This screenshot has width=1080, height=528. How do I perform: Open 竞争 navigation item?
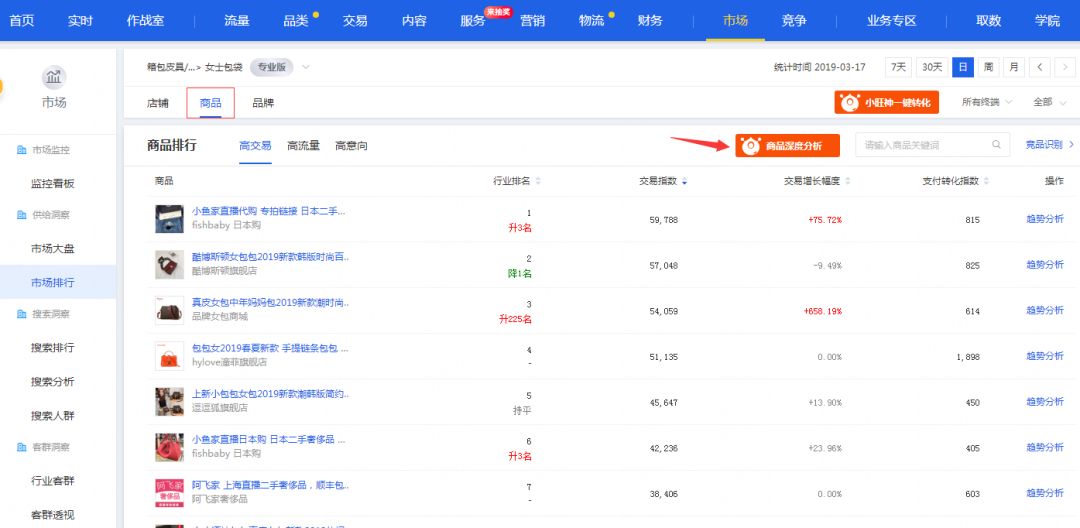[x=794, y=20]
